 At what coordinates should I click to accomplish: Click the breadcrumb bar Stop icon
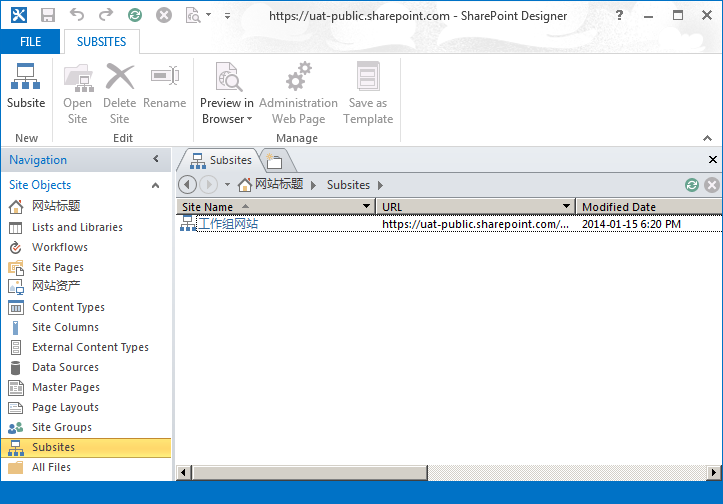(712, 185)
